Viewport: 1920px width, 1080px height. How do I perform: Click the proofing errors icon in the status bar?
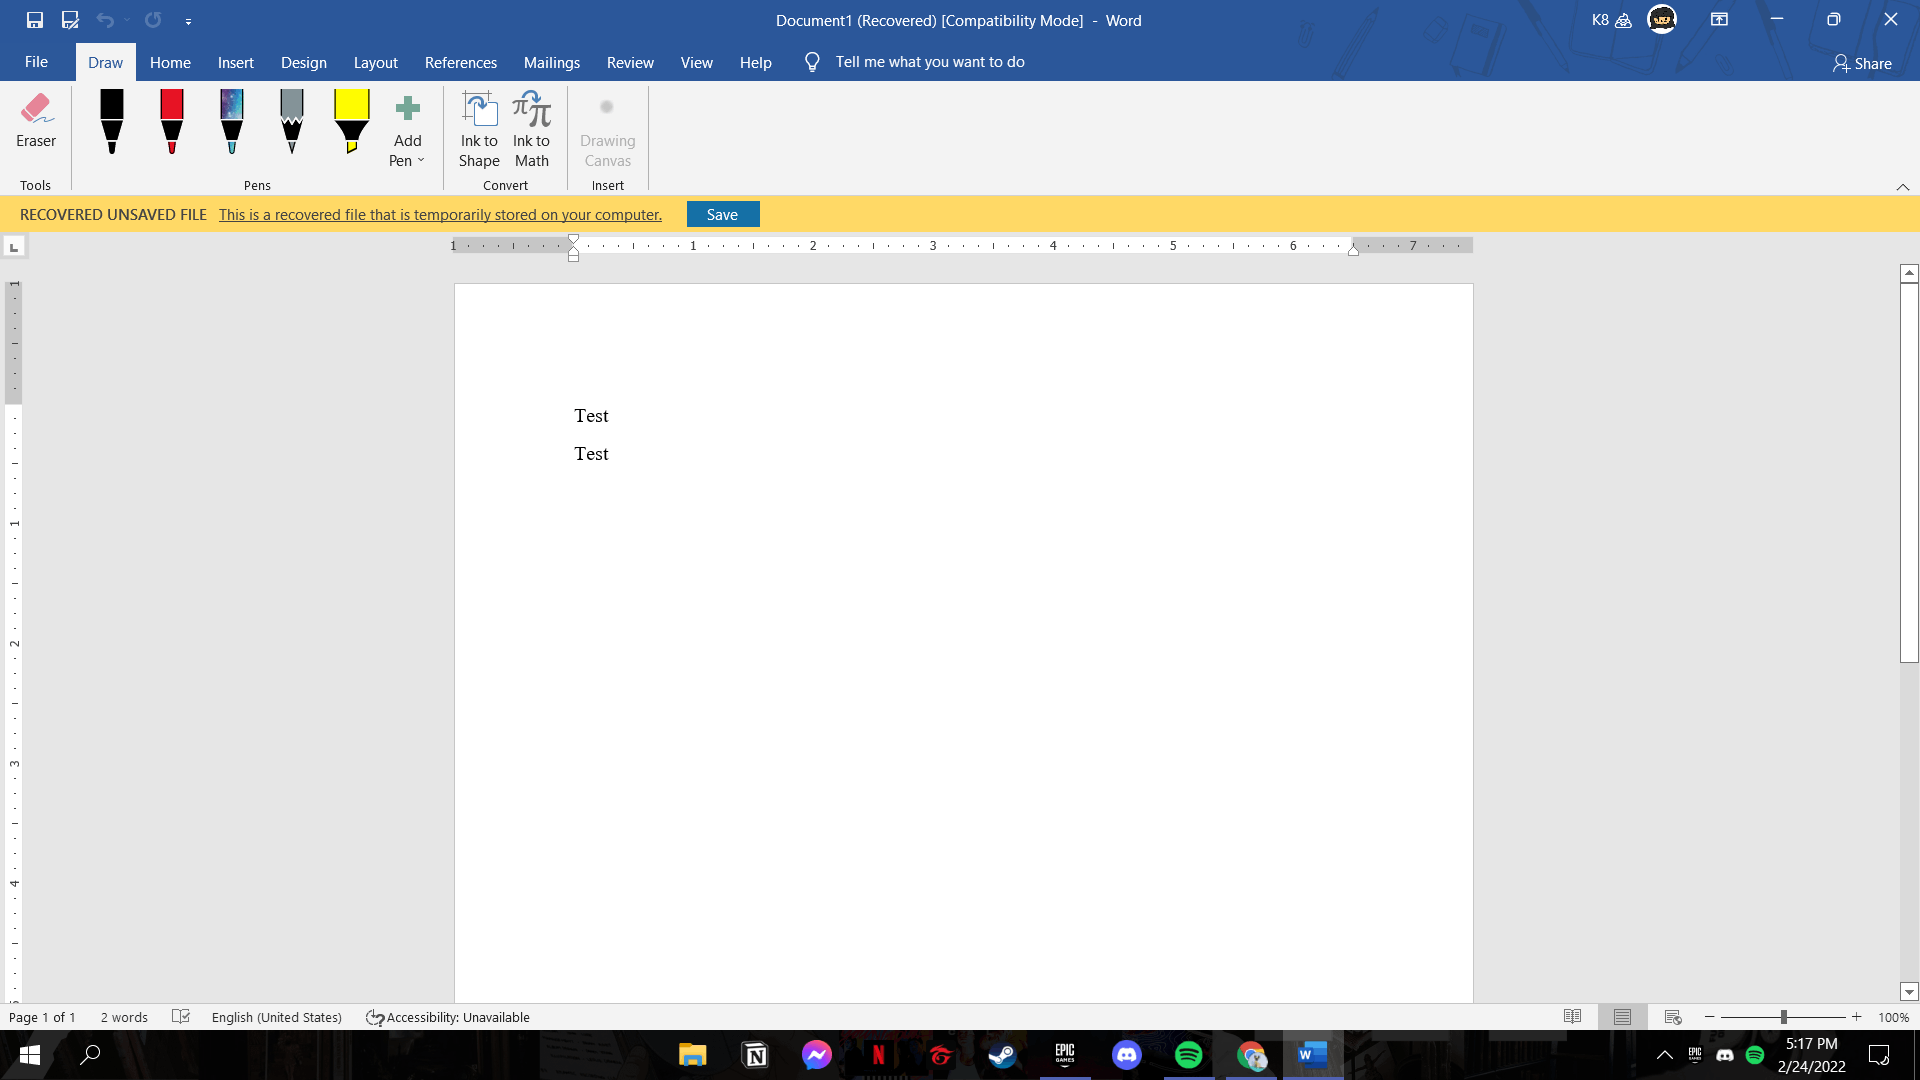pyautogui.click(x=181, y=1017)
